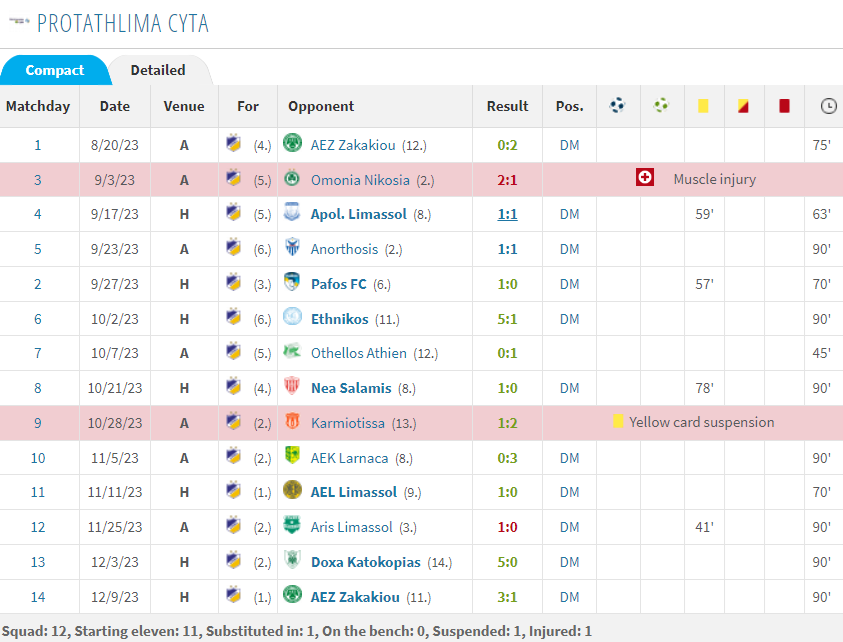The width and height of the screenshot is (843, 642).
Task: Click the Date column header
Action: coord(115,106)
